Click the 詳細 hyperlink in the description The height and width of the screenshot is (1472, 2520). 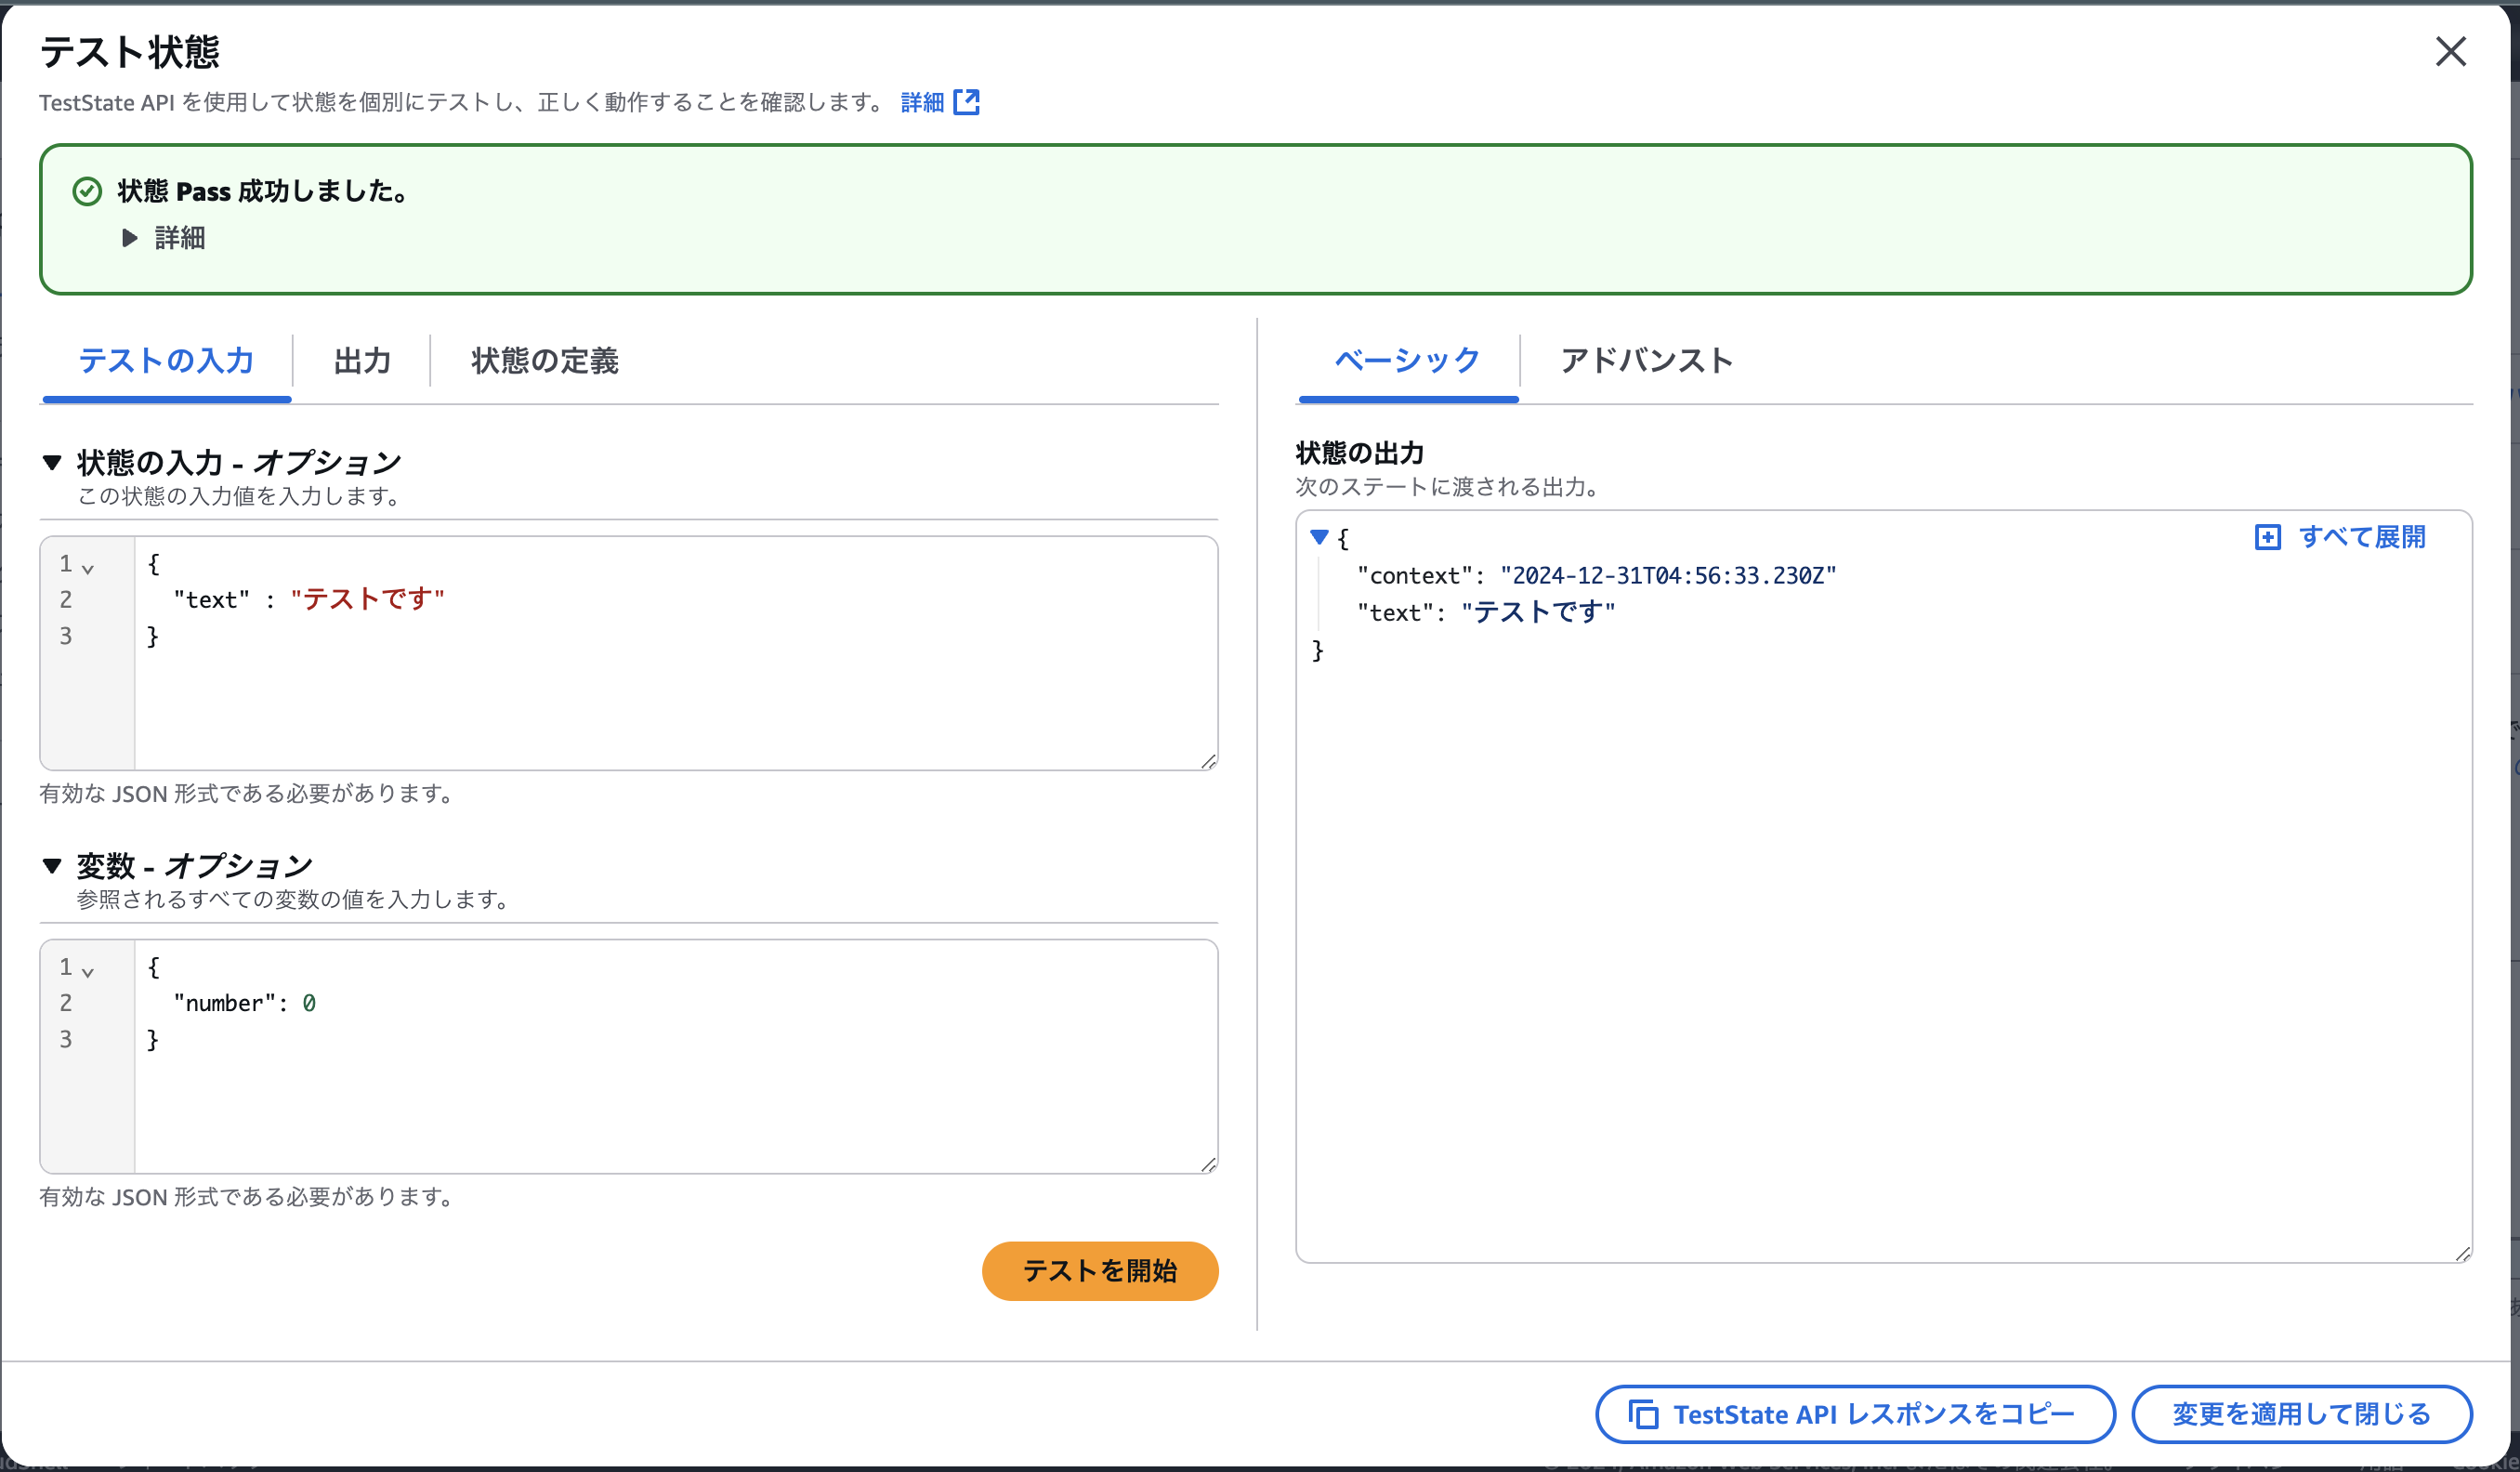coord(922,101)
